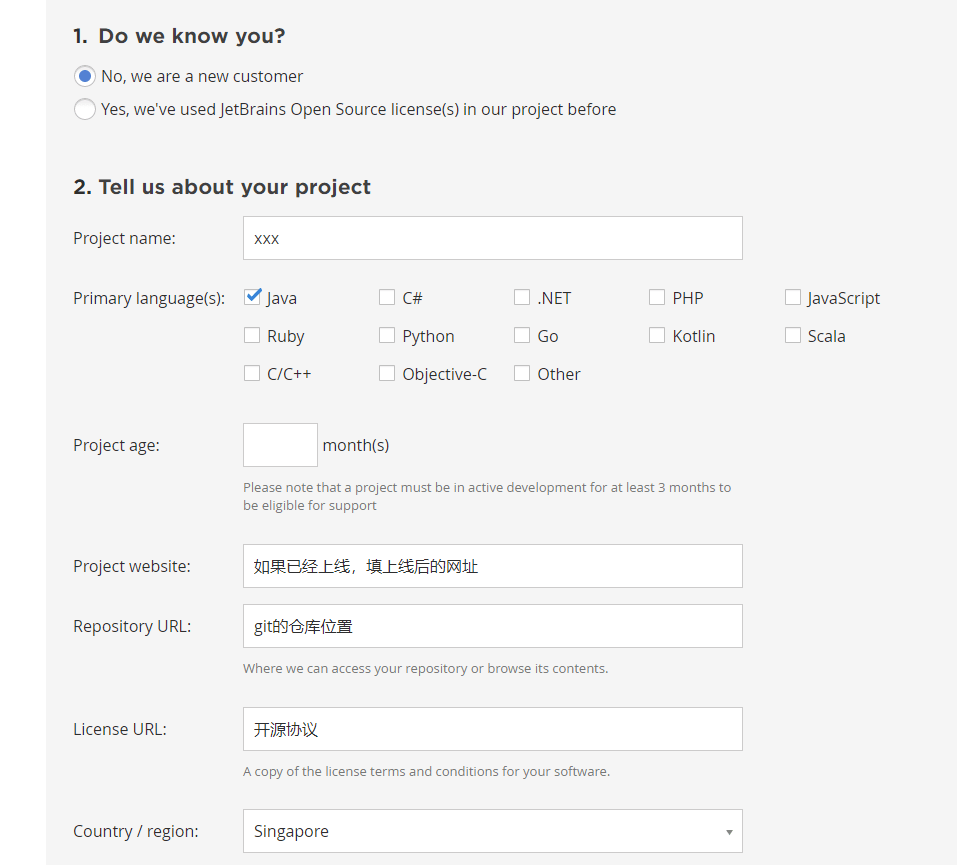Enable the .NET checkbox
Screen dimensions: 957x865
[522, 297]
